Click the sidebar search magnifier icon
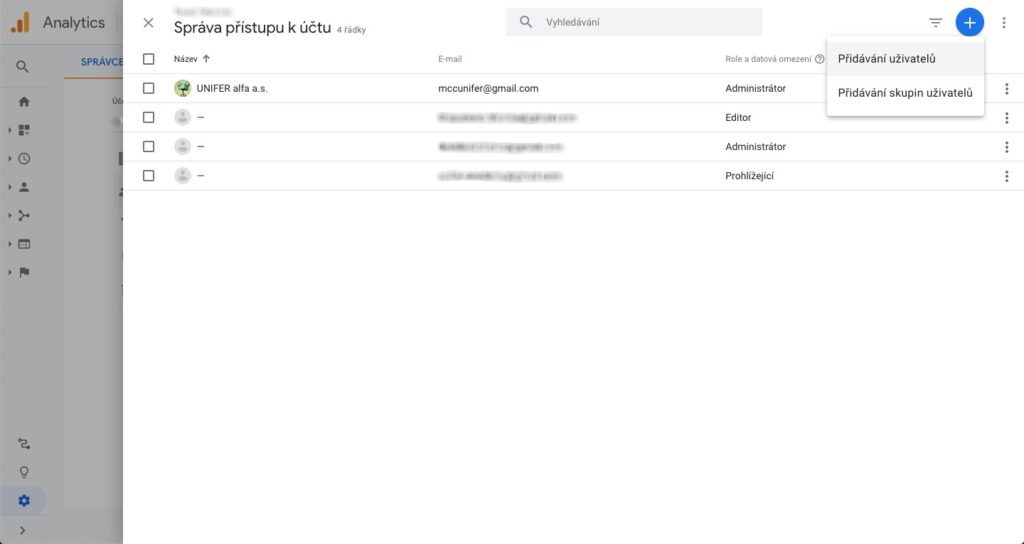 coord(23,67)
